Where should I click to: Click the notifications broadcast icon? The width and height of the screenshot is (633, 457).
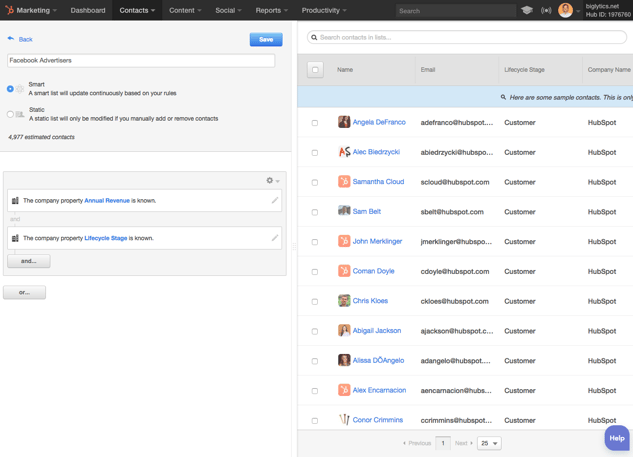tap(546, 10)
